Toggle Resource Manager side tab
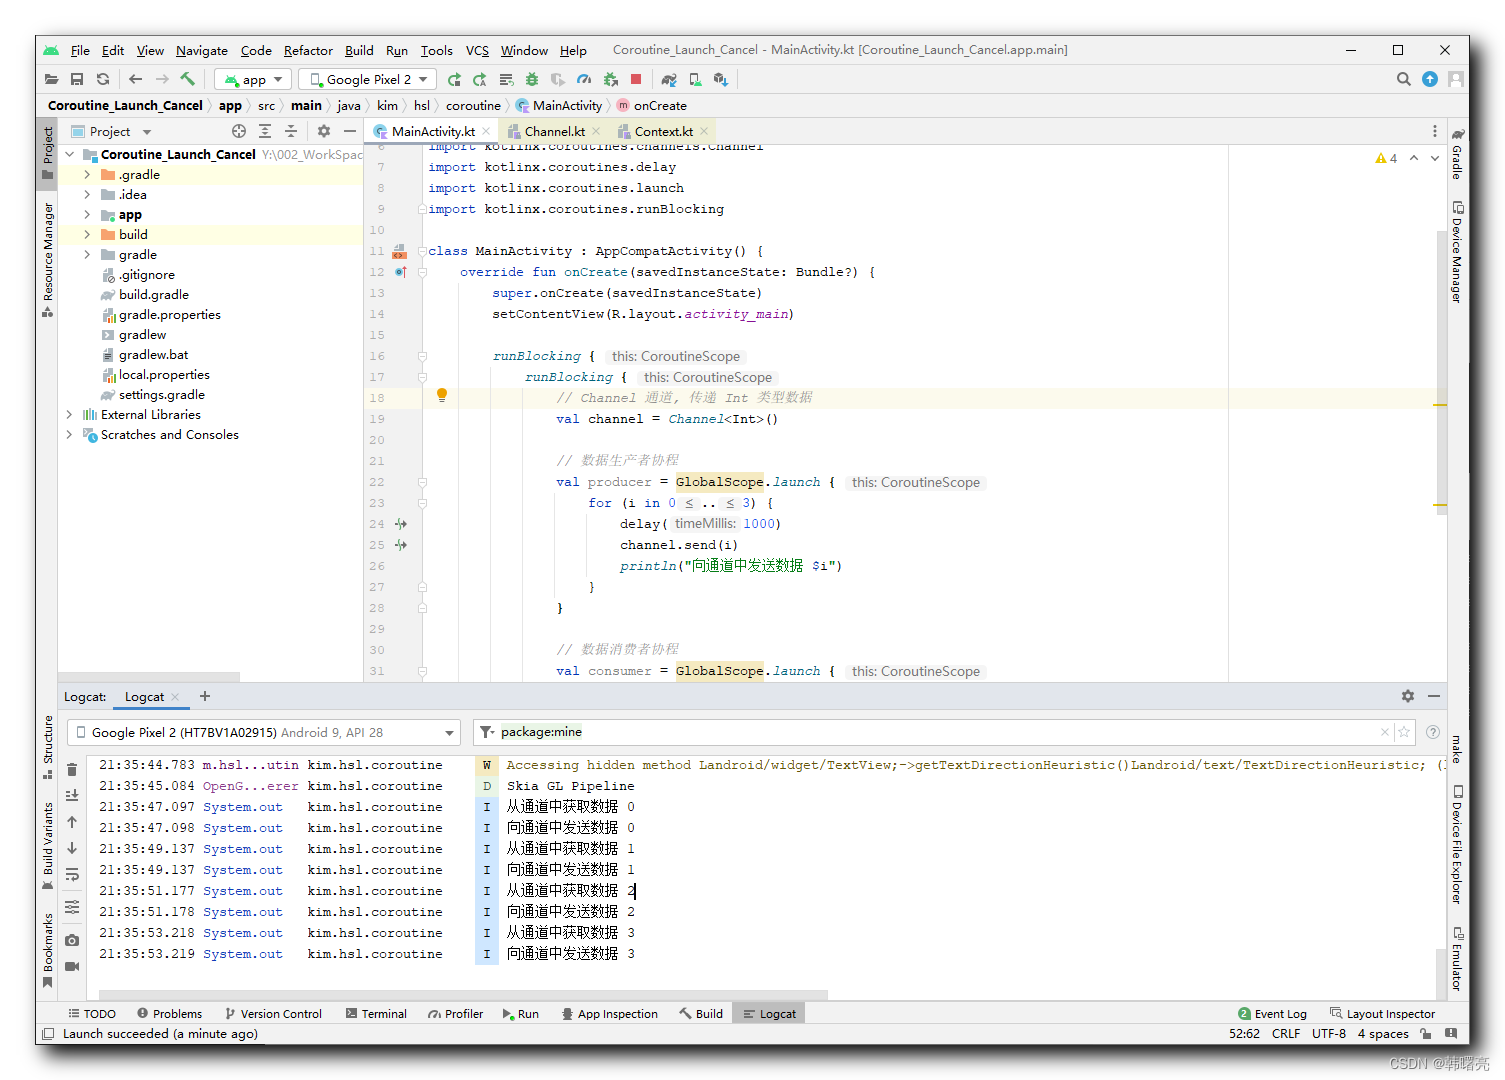This screenshot has width=1505, height=1080. [x=47, y=259]
